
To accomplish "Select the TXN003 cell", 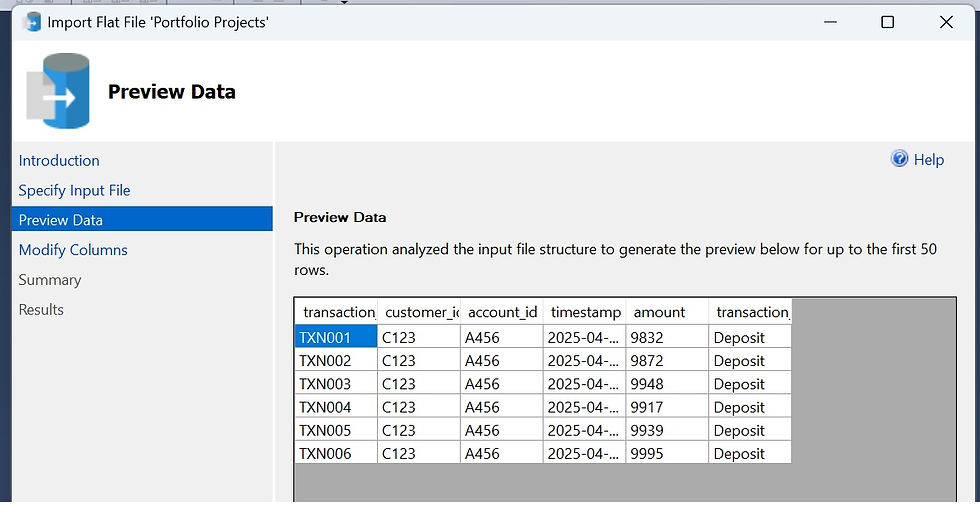I will (x=336, y=383).
